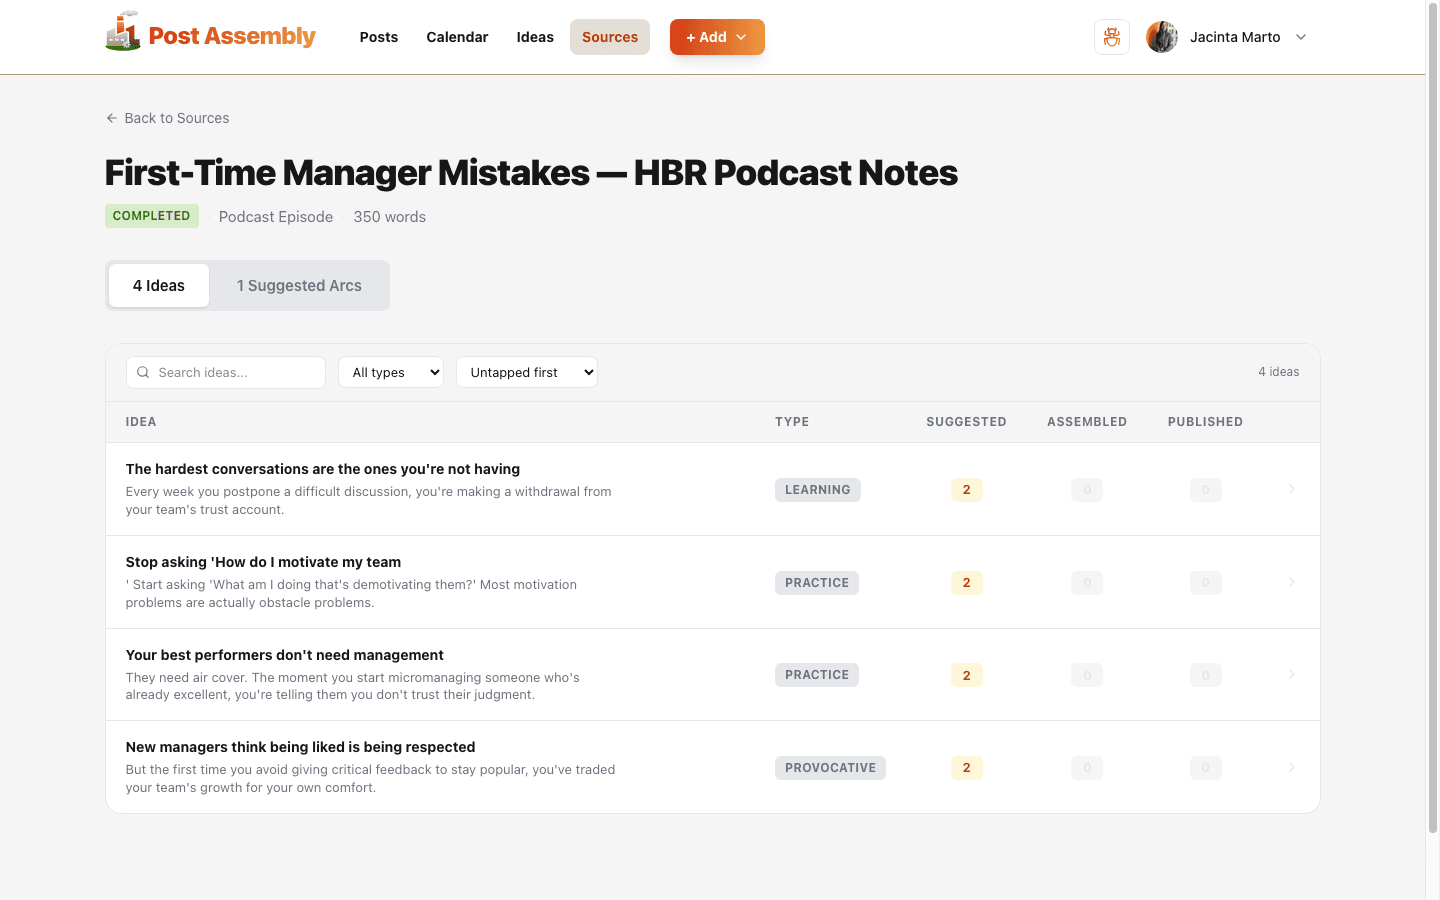The width and height of the screenshot is (1440, 900).
Task: Select the 4 Ideas tab
Action: coord(159,286)
